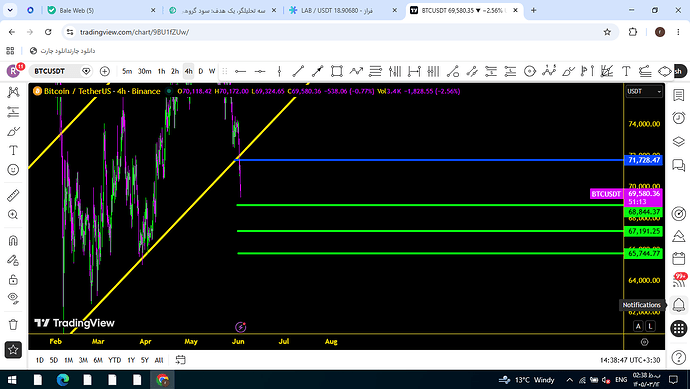Expand the USDT currency dropdown
Viewport: 690px width, 389px height.
[x=644, y=91]
